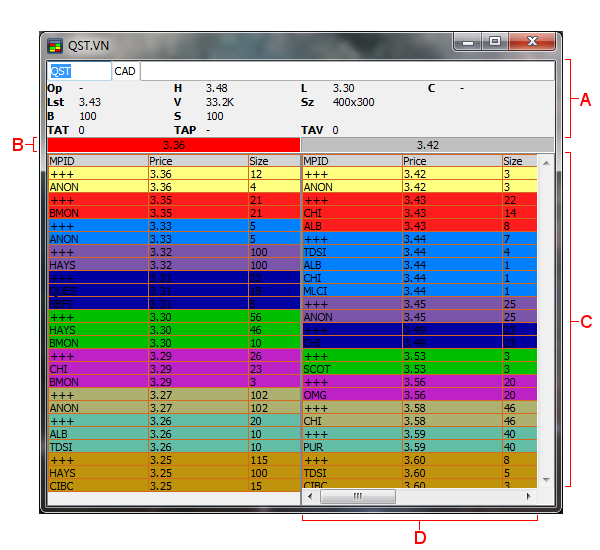
Task: Minimize the QST.VN window
Action: [467, 42]
